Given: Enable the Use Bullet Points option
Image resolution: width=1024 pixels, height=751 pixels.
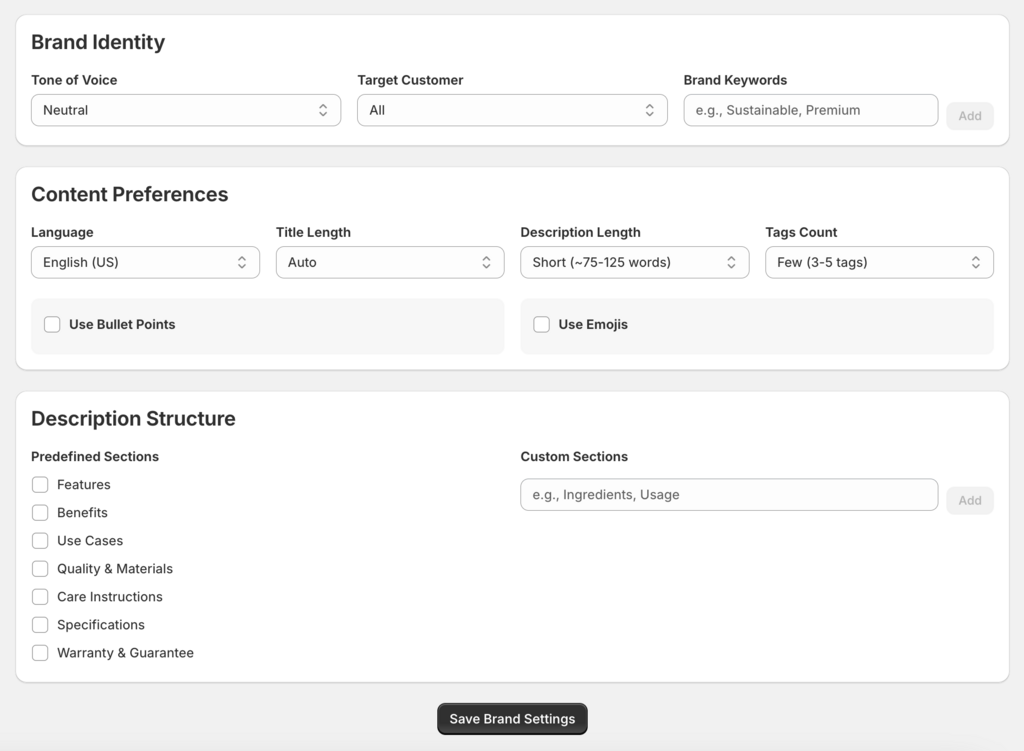Looking at the screenshot, I should [x=52, y=324].
